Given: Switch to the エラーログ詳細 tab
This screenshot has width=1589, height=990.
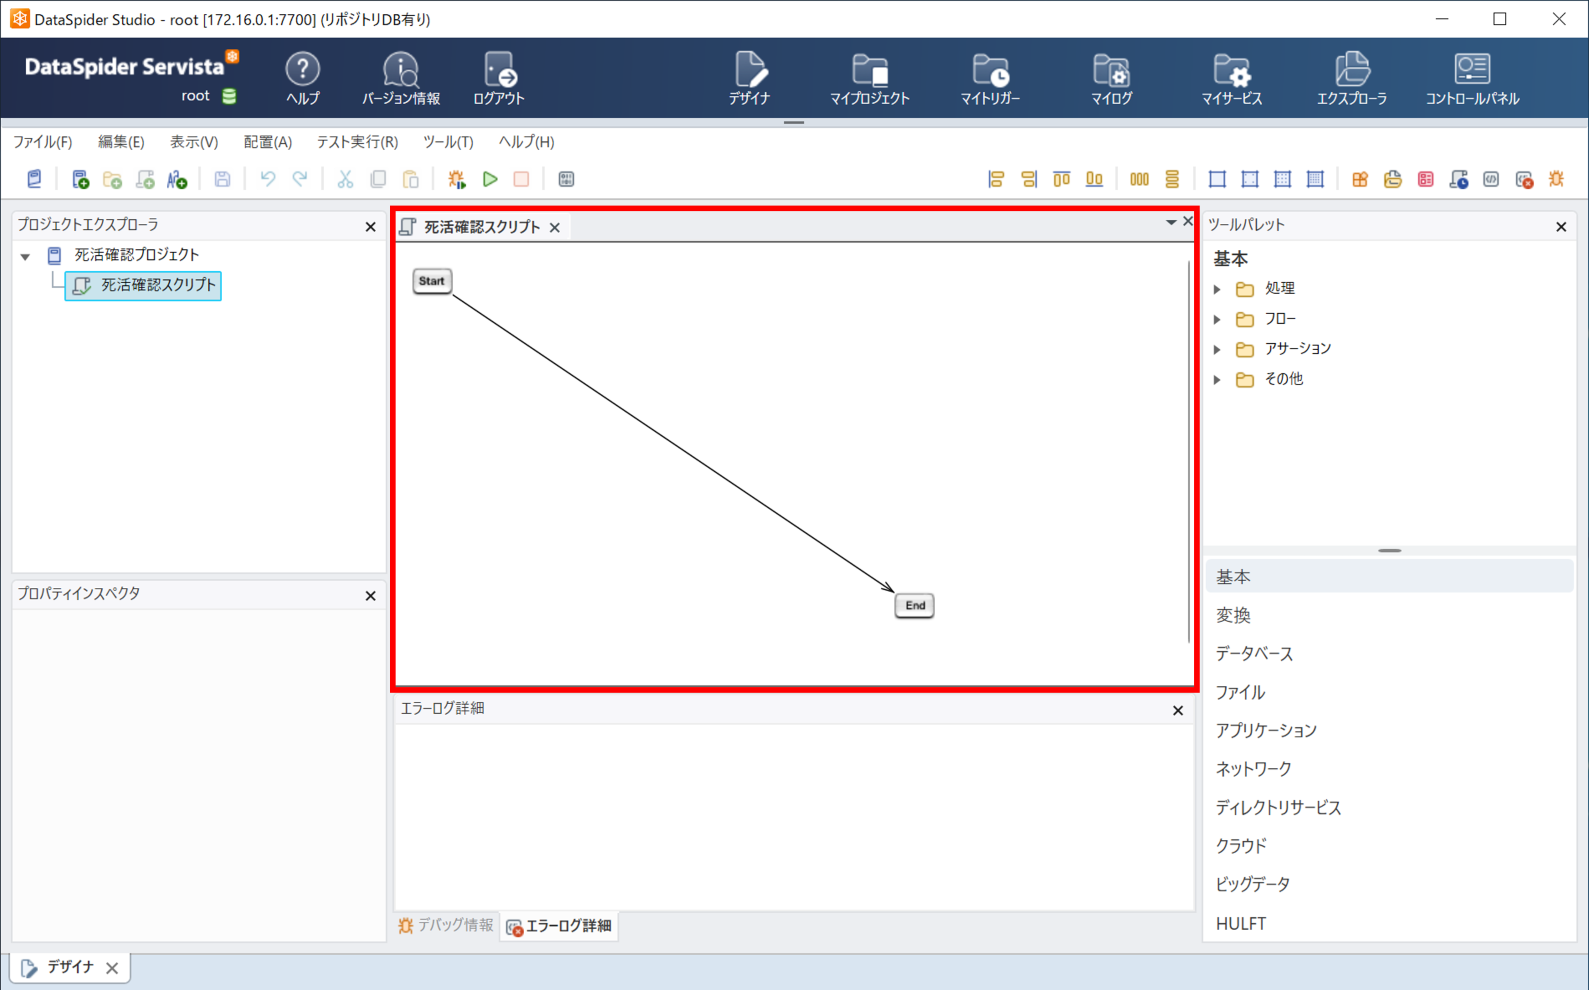Looking at the screenshot, I should click(559, 926).
